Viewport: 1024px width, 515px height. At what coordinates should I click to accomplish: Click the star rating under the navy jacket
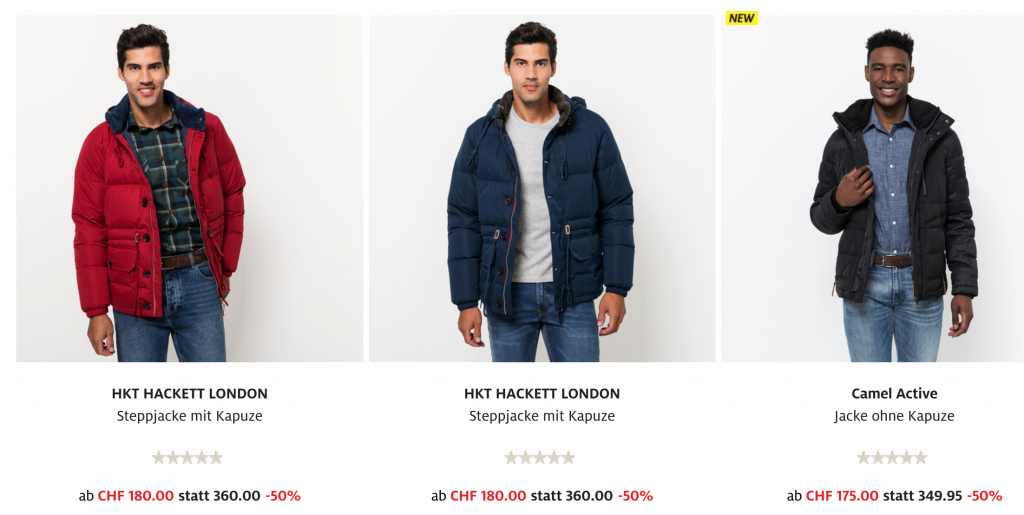(x=539, y=458)
